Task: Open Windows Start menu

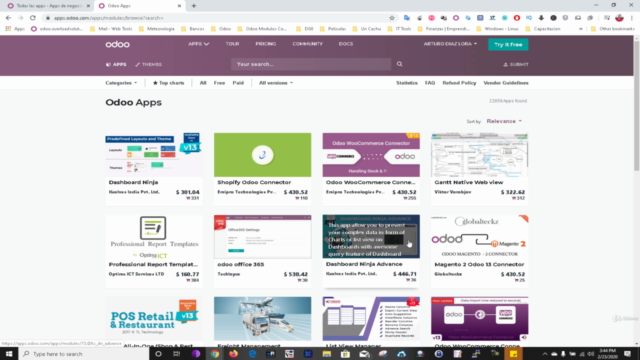Action: [9, 354]
